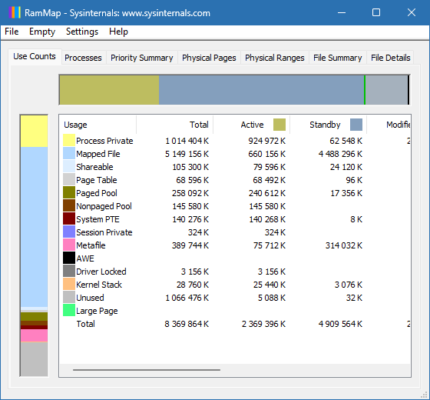Open the File Summary tab
The image size is (430, 400).
point(337,58)
